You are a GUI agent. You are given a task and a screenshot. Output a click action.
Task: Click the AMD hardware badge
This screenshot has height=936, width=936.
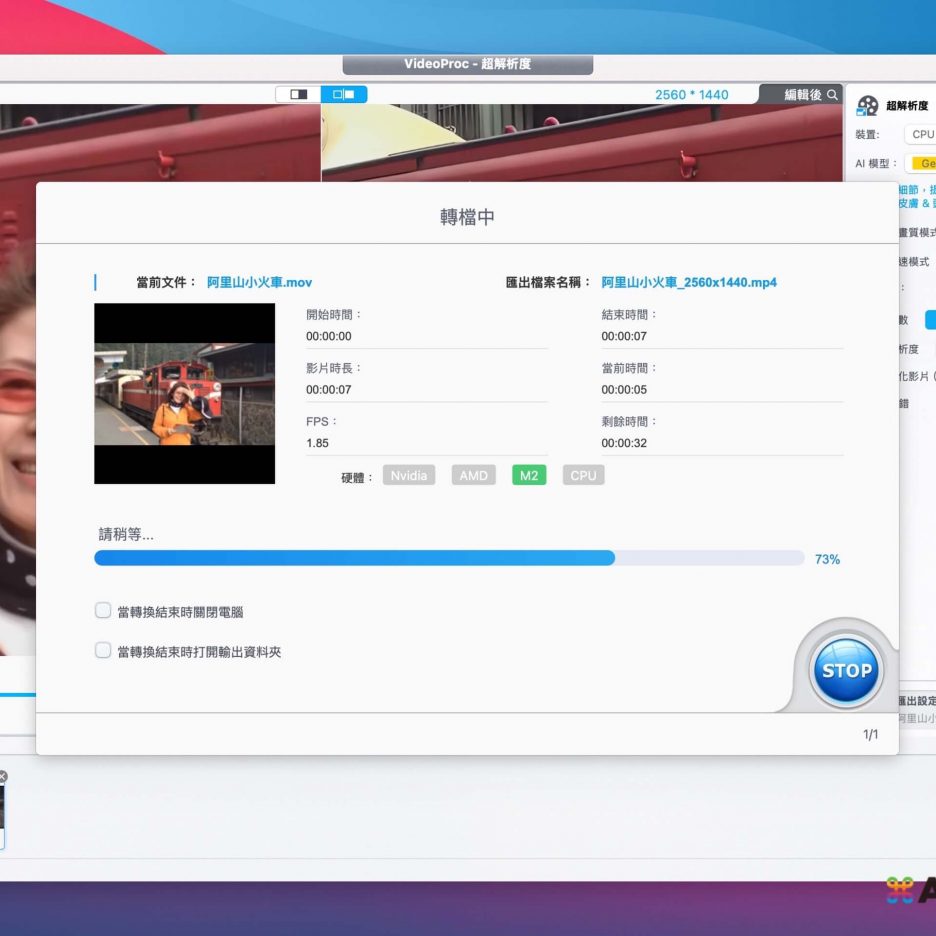[x=473, y=476]
